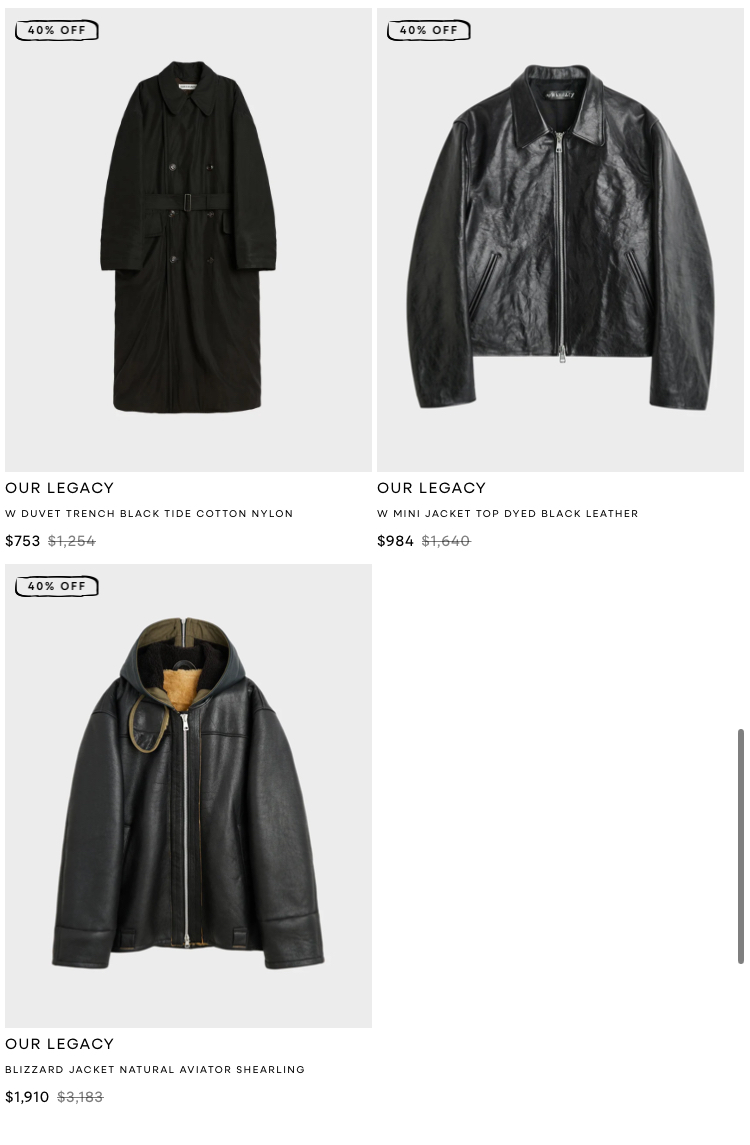The image size is (750, 1145).
Task: Click the 40% OFF badge on leather jacket
Action: click(429, 31)
